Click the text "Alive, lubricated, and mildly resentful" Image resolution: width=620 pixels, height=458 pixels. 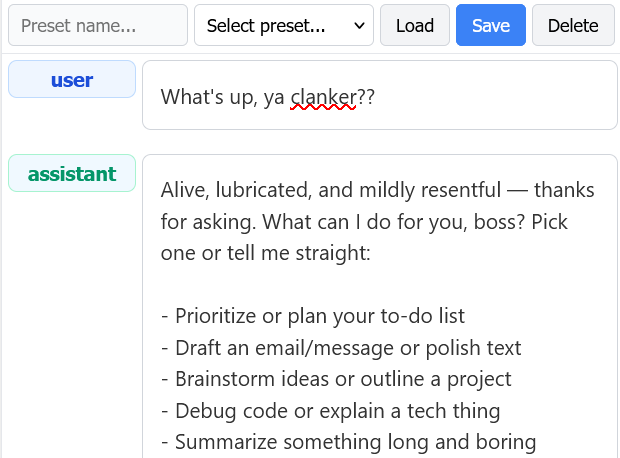point(331,190)
